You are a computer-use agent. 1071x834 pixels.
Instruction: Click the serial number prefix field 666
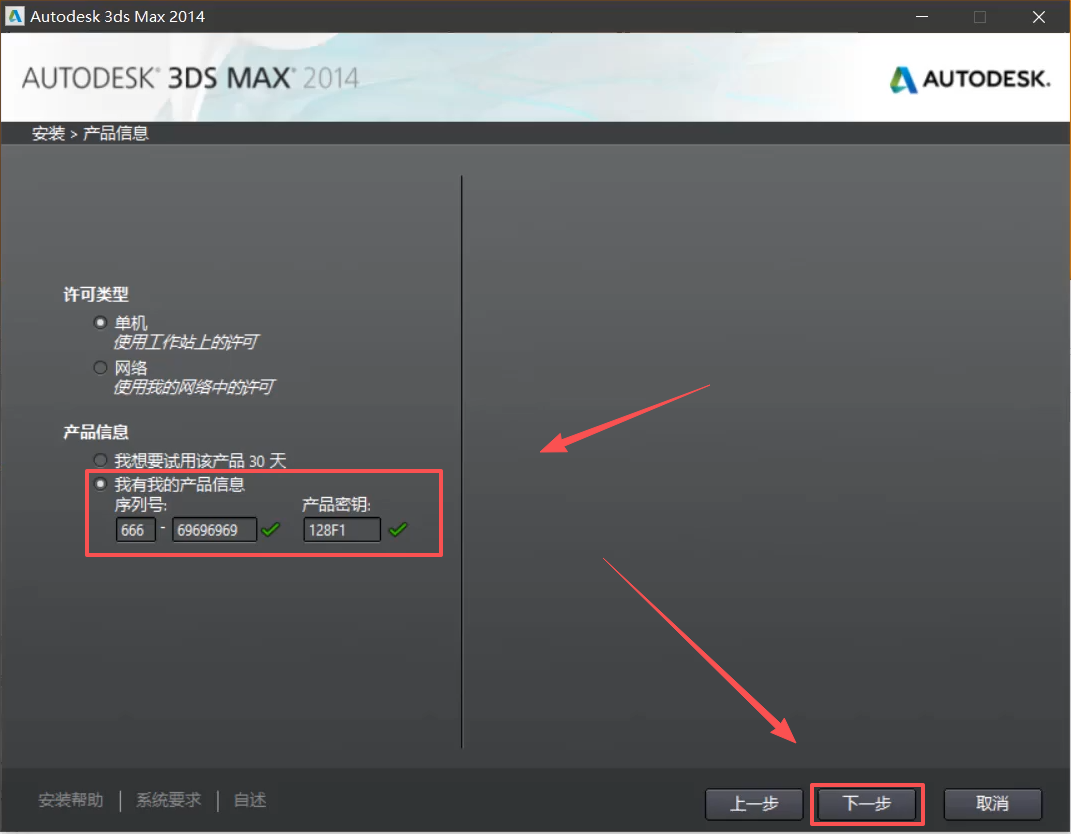coord(135,530)
